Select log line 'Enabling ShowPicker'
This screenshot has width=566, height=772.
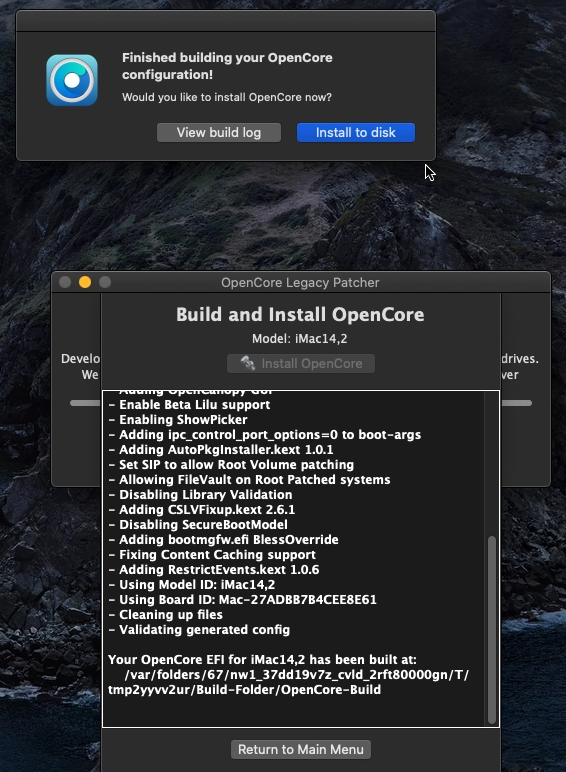pyautogui.click(x=178, y=419)
